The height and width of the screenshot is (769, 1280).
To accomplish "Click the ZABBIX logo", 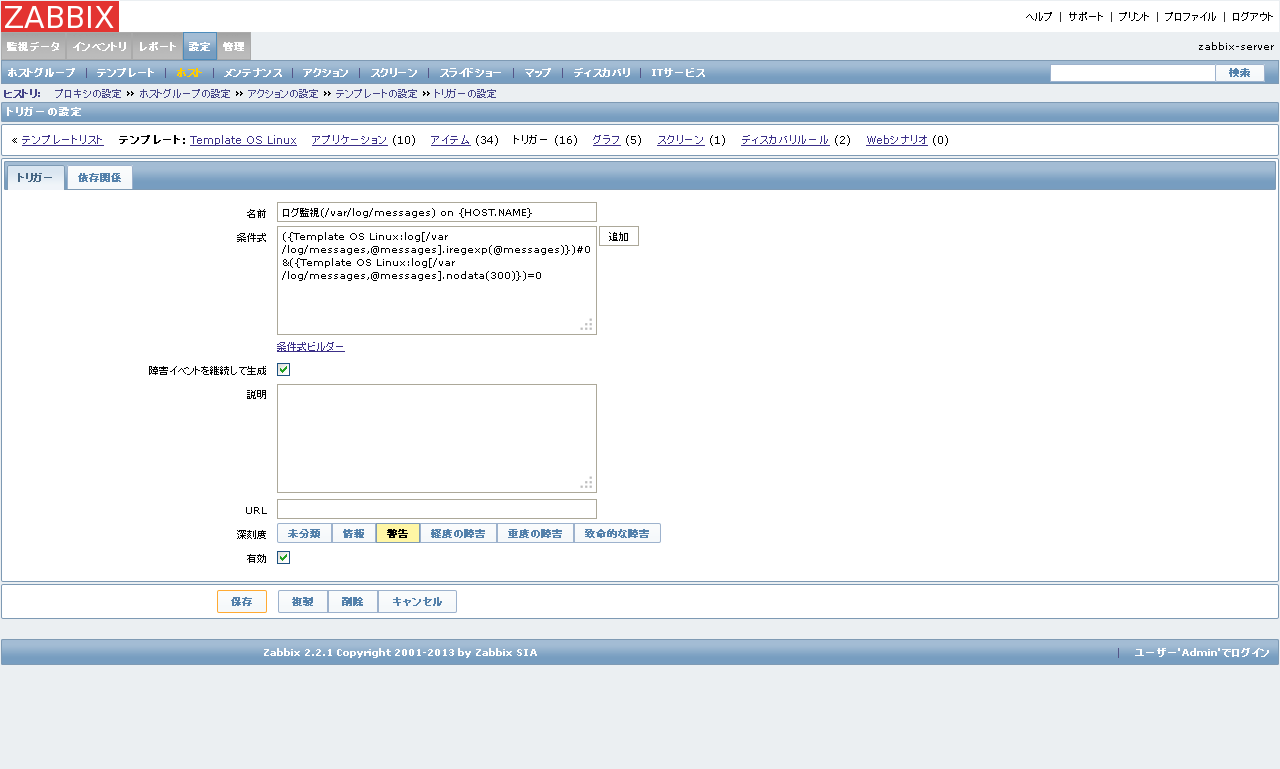I will point(60,16).
